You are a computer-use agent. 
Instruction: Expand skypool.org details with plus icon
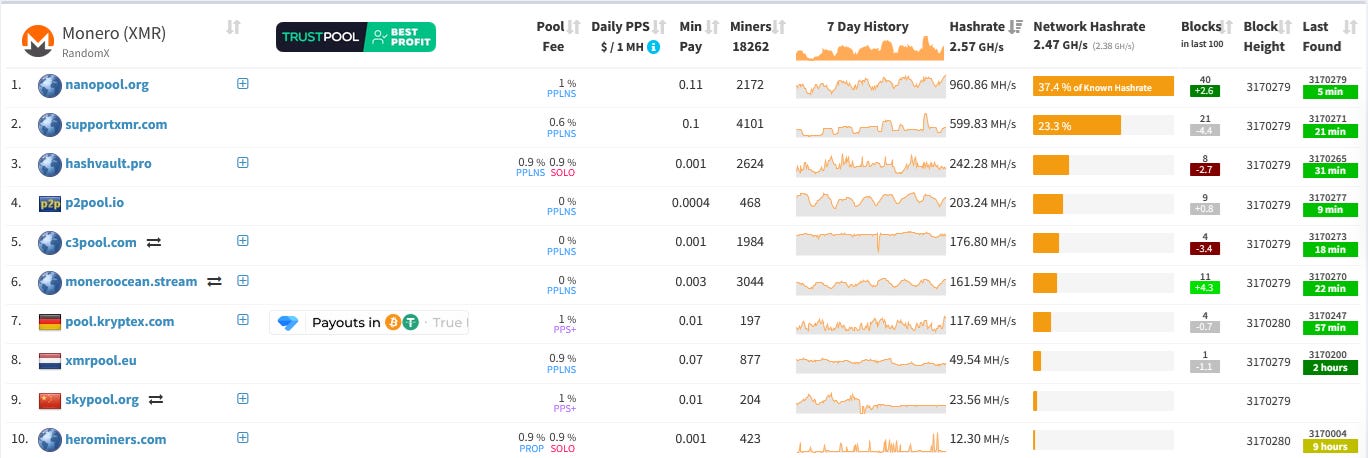tap(242, 398)
